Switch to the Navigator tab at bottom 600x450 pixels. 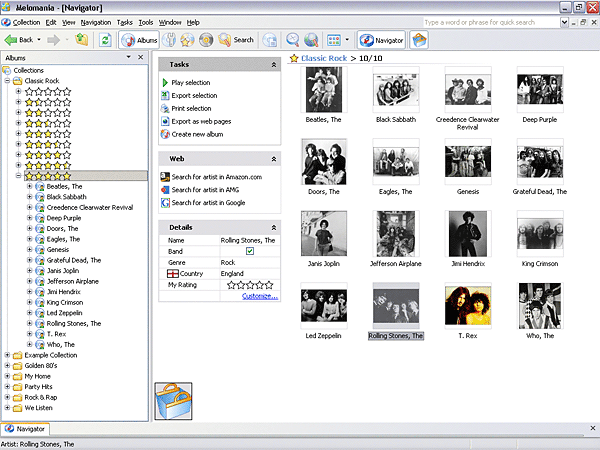tap(25, 429)
